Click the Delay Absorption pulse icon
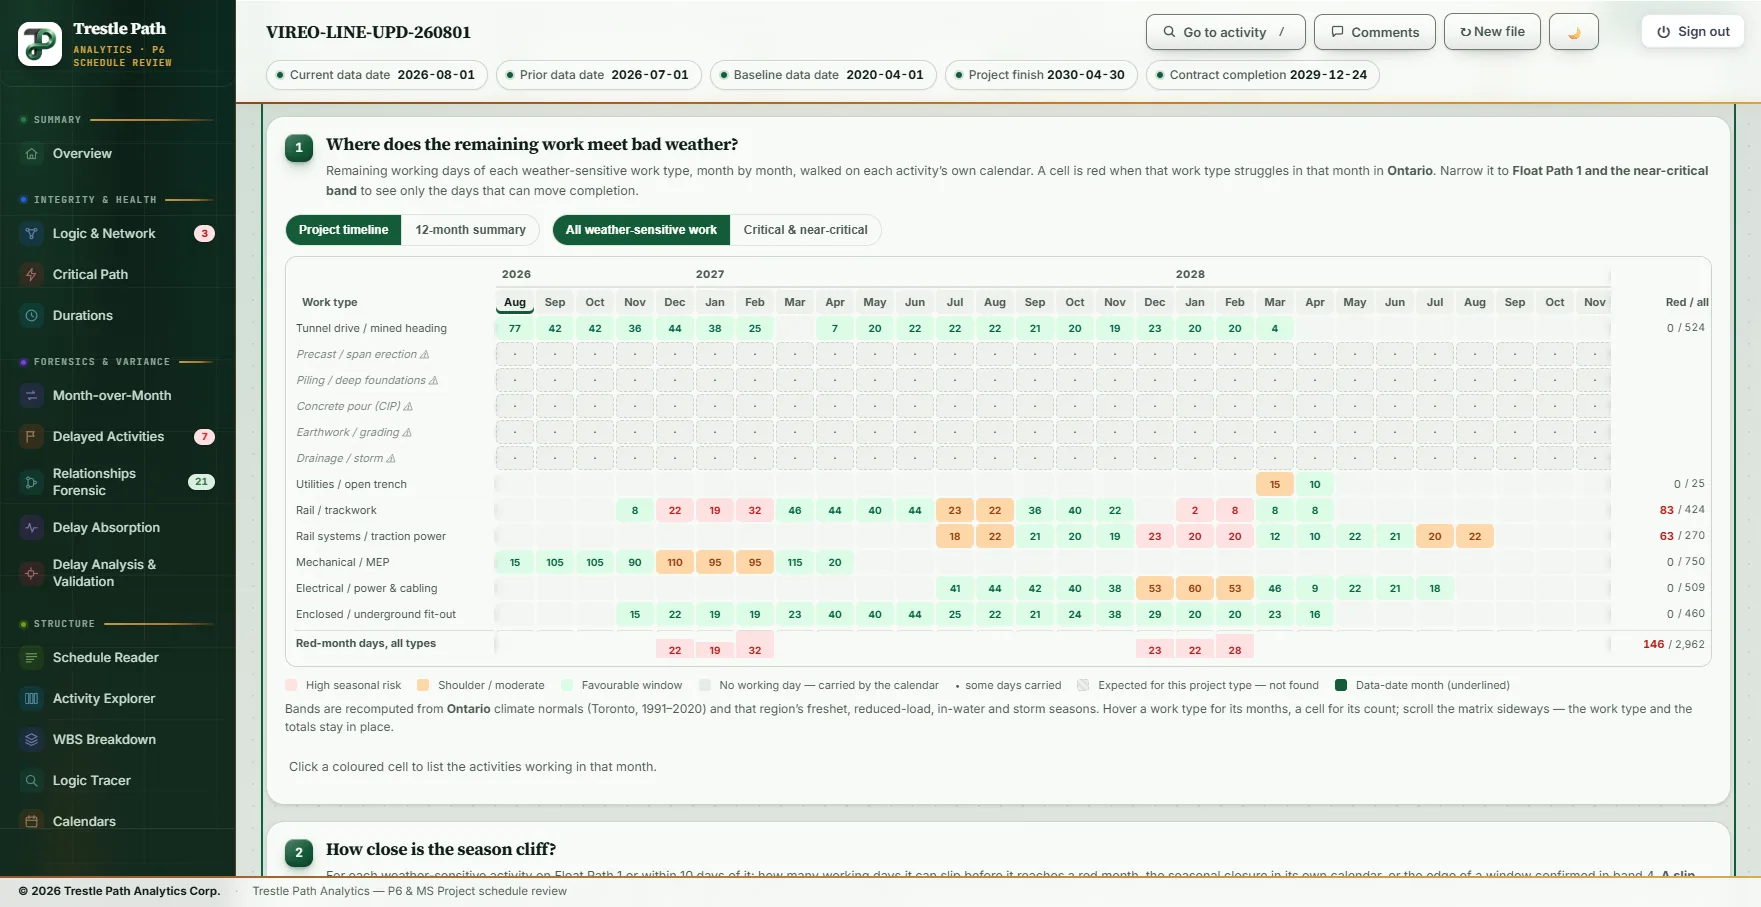Viewport: 1761px width, 907px height. pyautogui.click(x=32, y=528)
